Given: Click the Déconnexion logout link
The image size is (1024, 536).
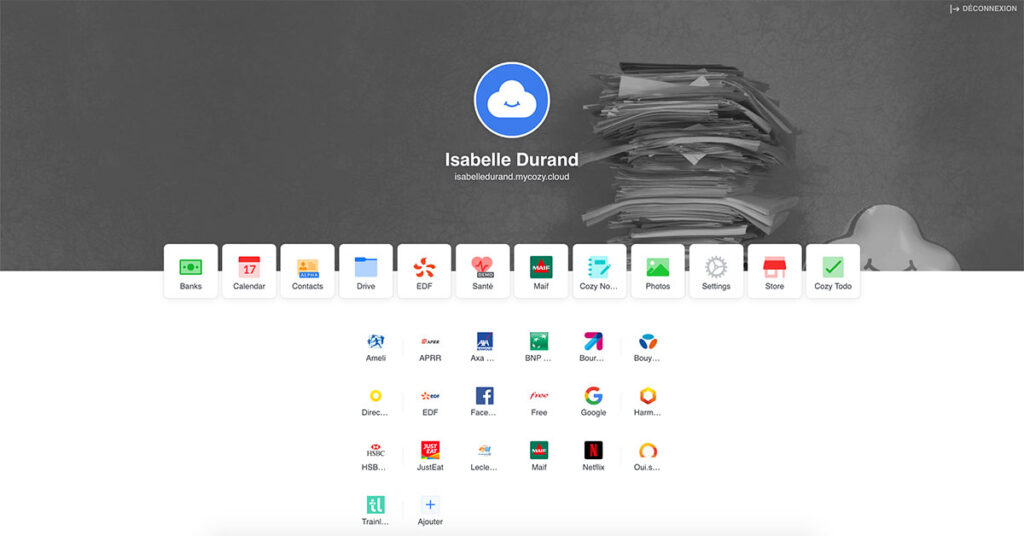Looking at the screenshot, I should click(983, 9).
